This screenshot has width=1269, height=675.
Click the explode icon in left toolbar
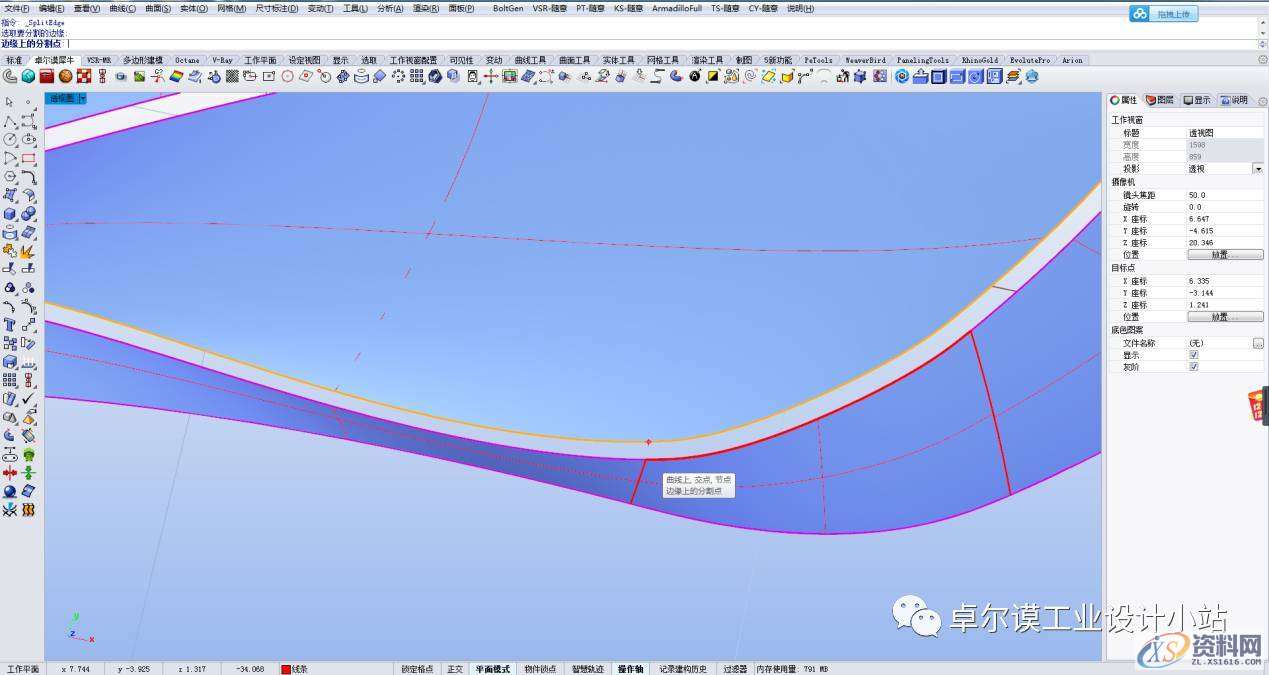[x=28, y=250]
